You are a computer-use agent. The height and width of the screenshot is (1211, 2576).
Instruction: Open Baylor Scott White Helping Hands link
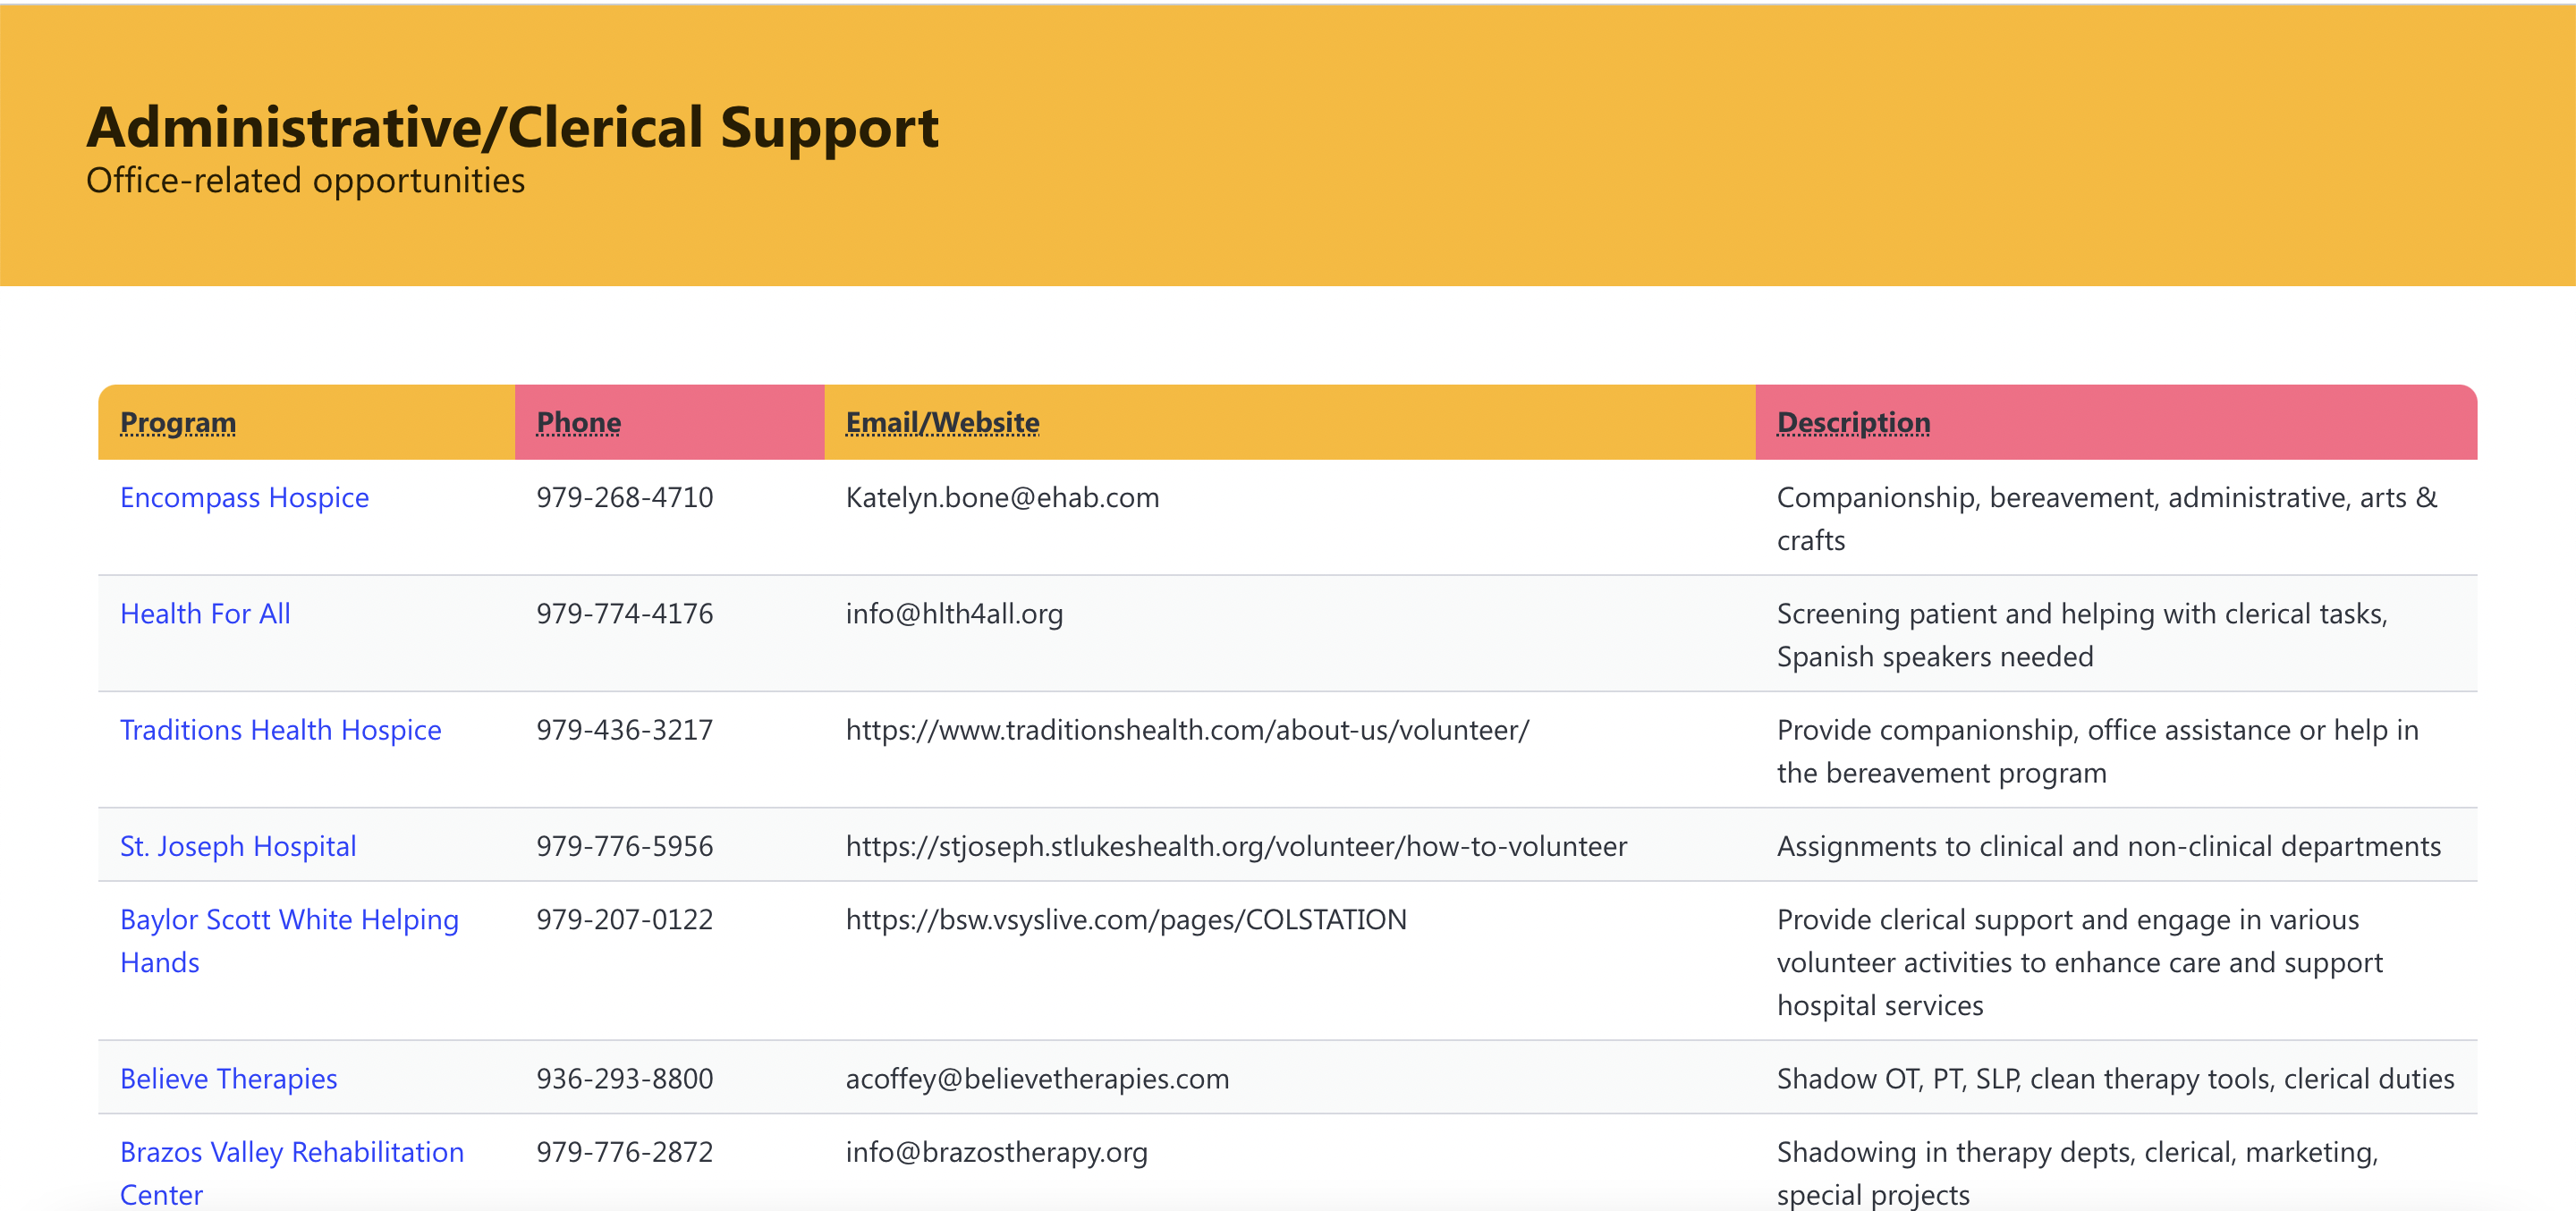click(289, 919)
